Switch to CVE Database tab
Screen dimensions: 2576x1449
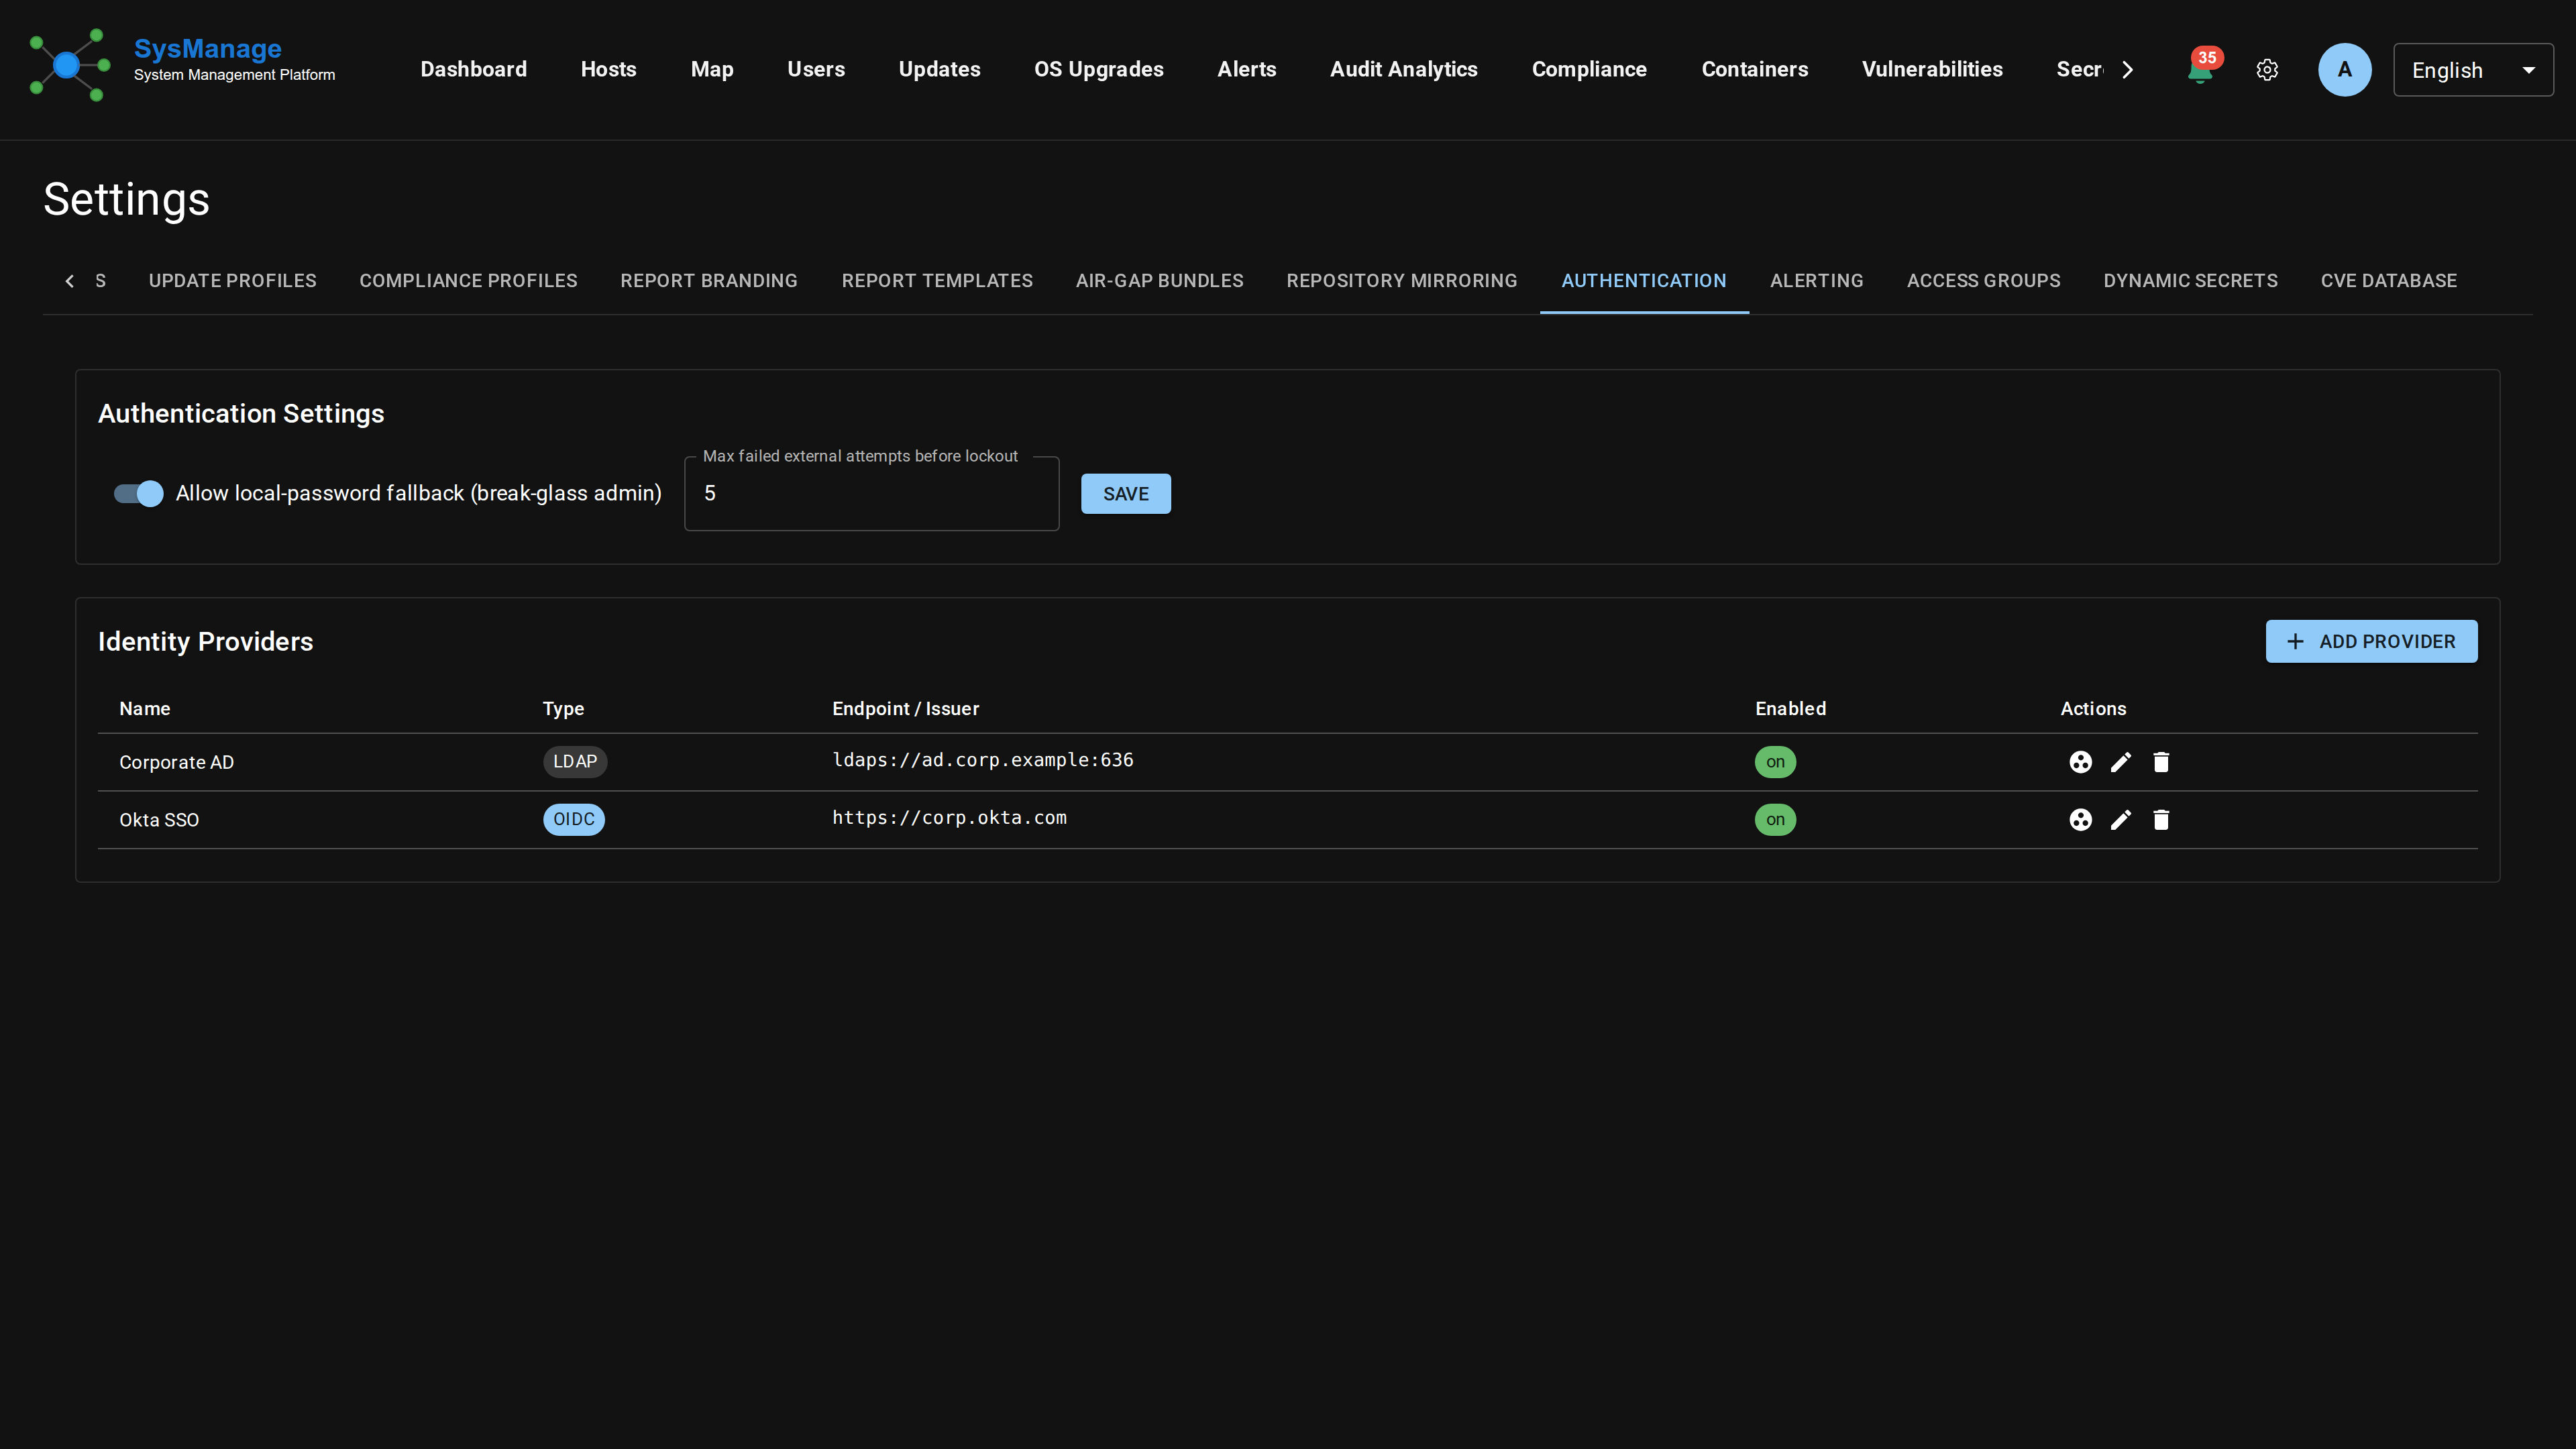tap(2388, 281)
